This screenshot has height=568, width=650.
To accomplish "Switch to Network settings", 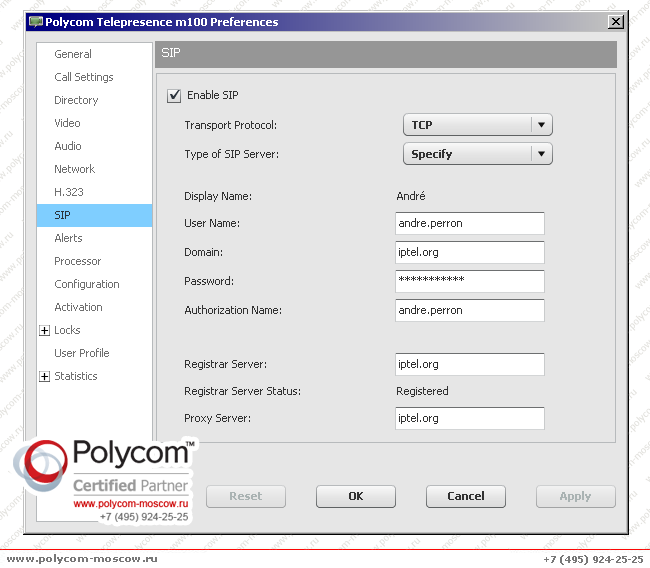I will click(75, 169).
